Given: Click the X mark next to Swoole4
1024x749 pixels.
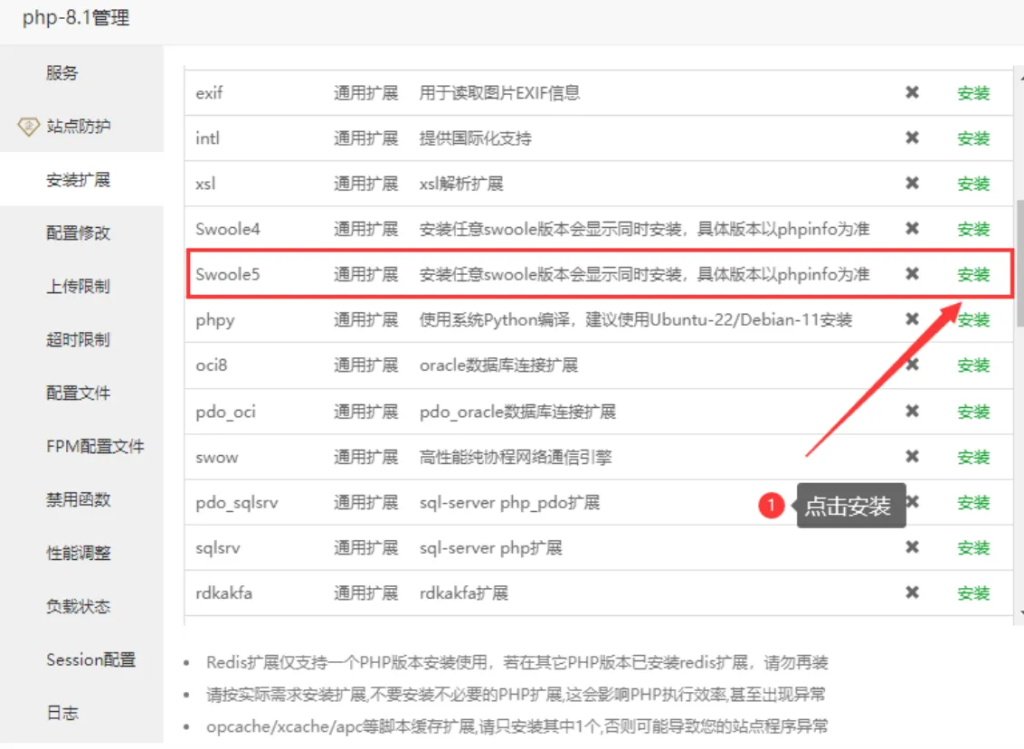Looking at the screenshot, I should pos(912,228).
